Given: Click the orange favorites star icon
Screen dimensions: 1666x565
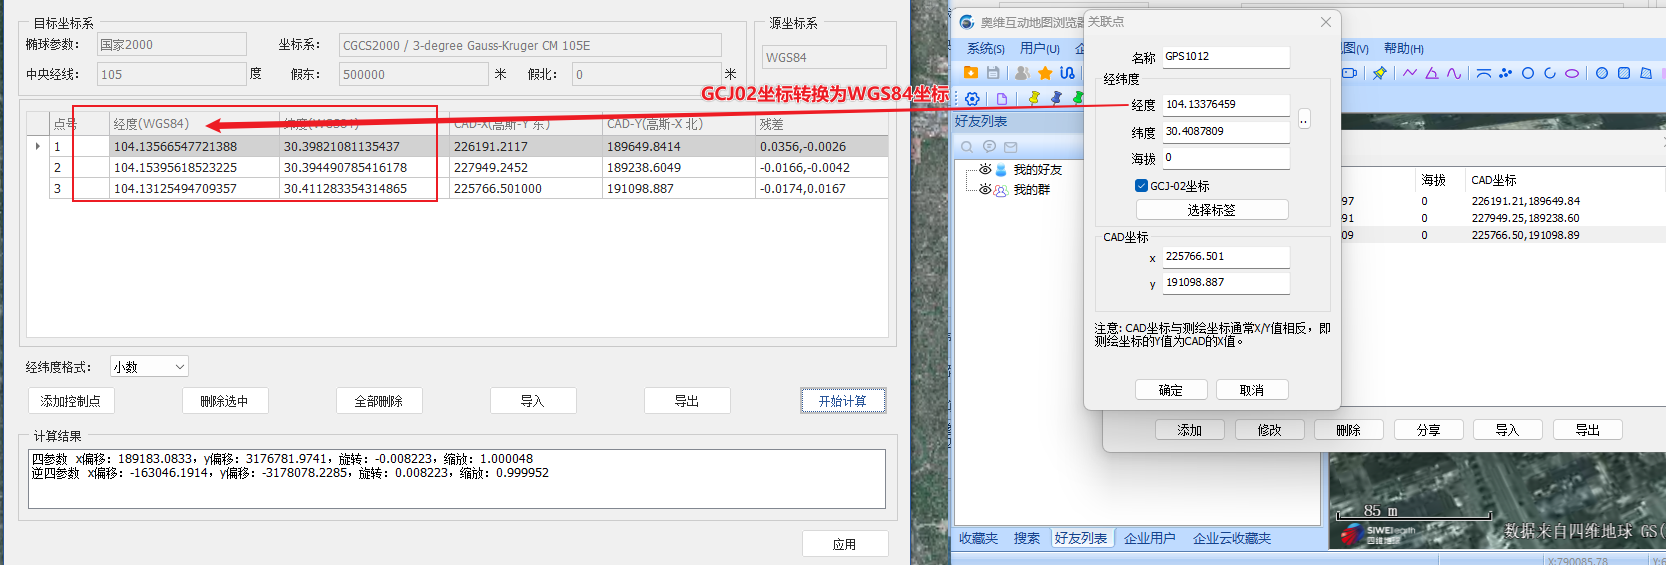Looking at the screenshot, I should (1045, 73).
